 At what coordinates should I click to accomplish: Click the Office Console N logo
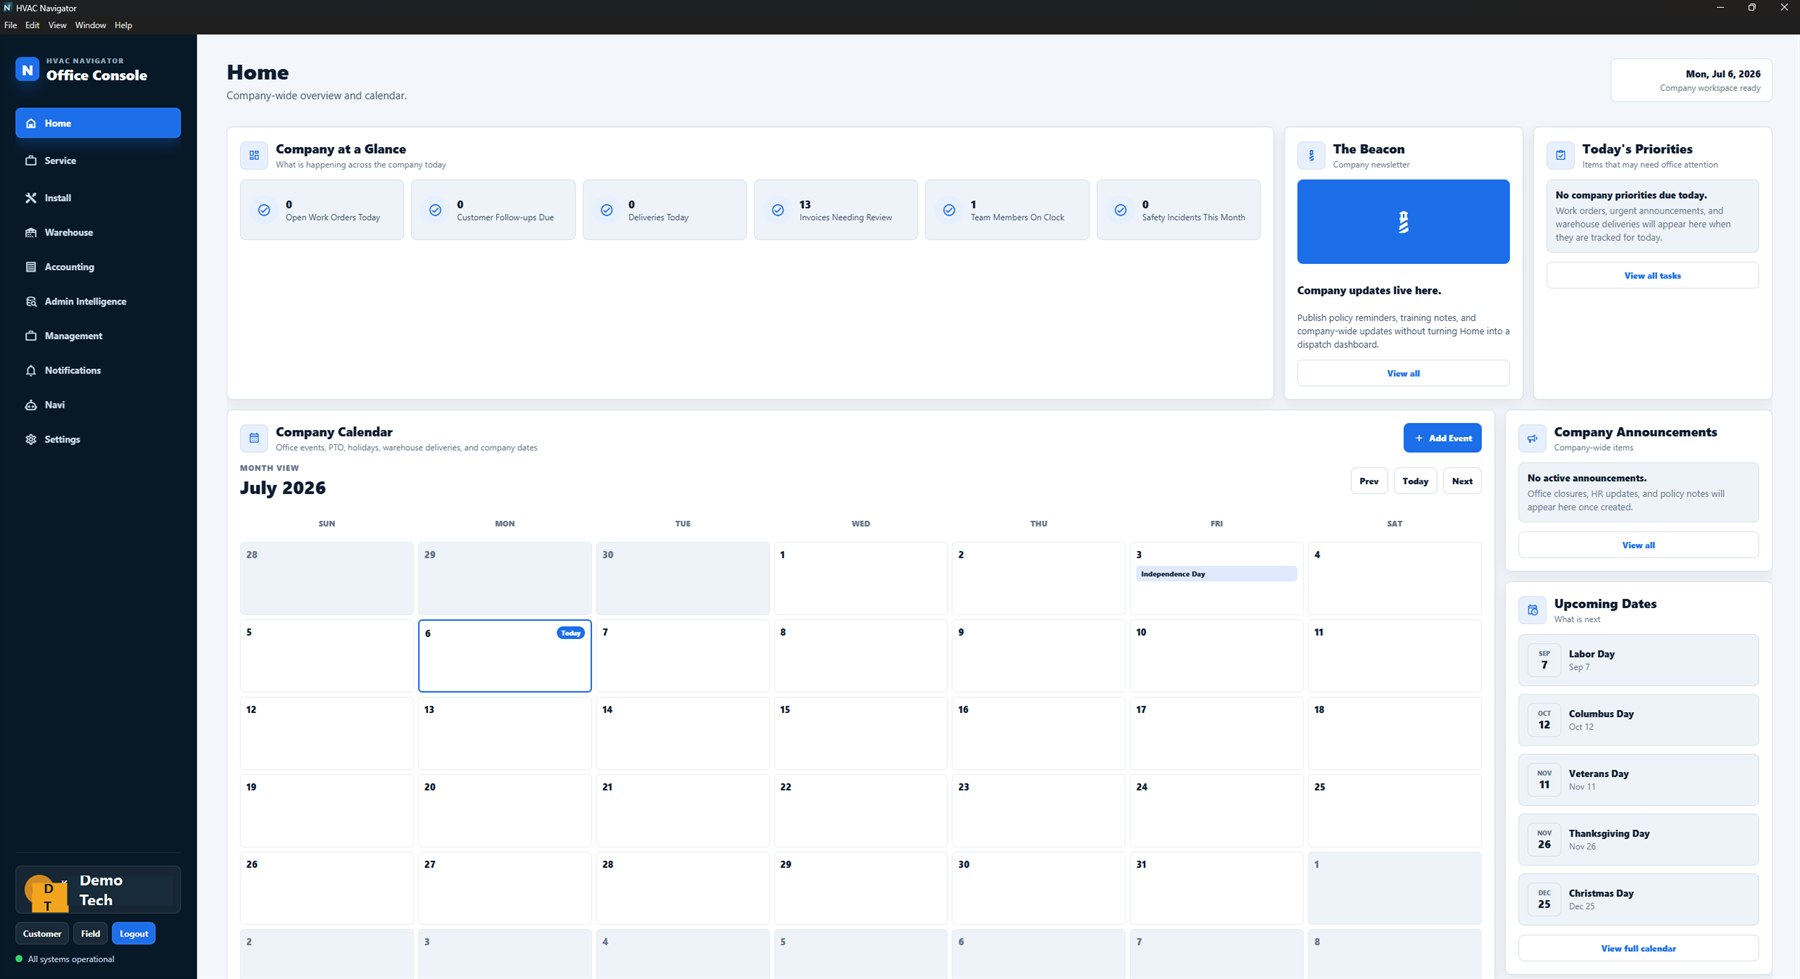27,70
